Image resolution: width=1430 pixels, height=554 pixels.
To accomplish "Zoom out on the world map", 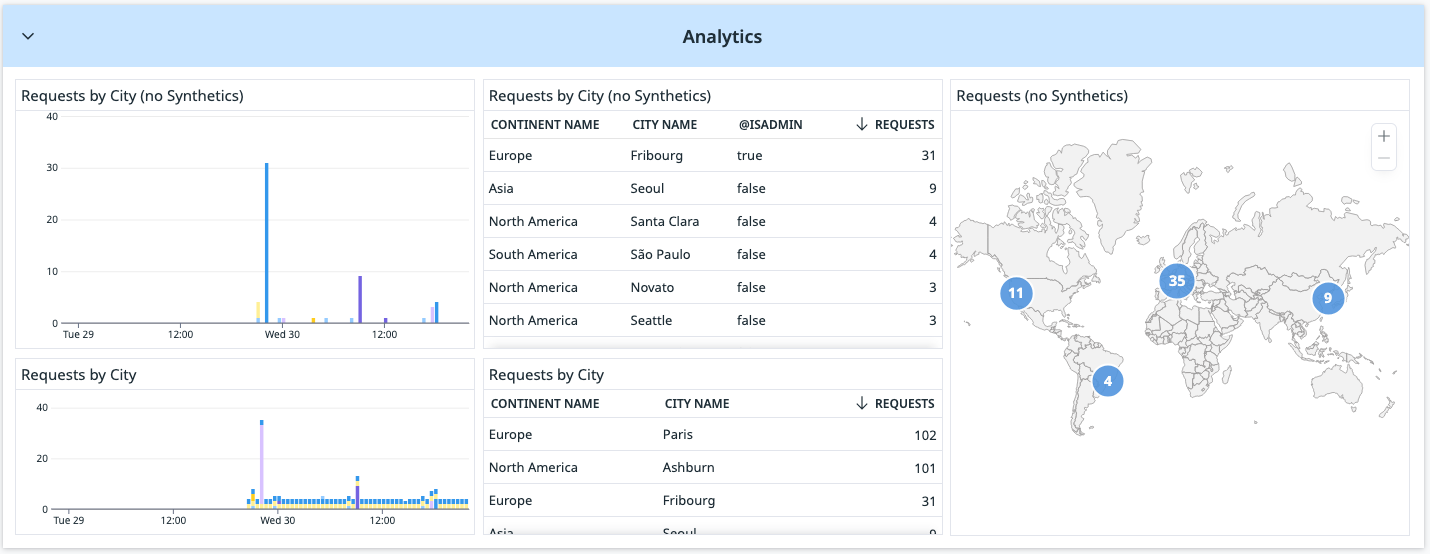I will [1384, 158].
